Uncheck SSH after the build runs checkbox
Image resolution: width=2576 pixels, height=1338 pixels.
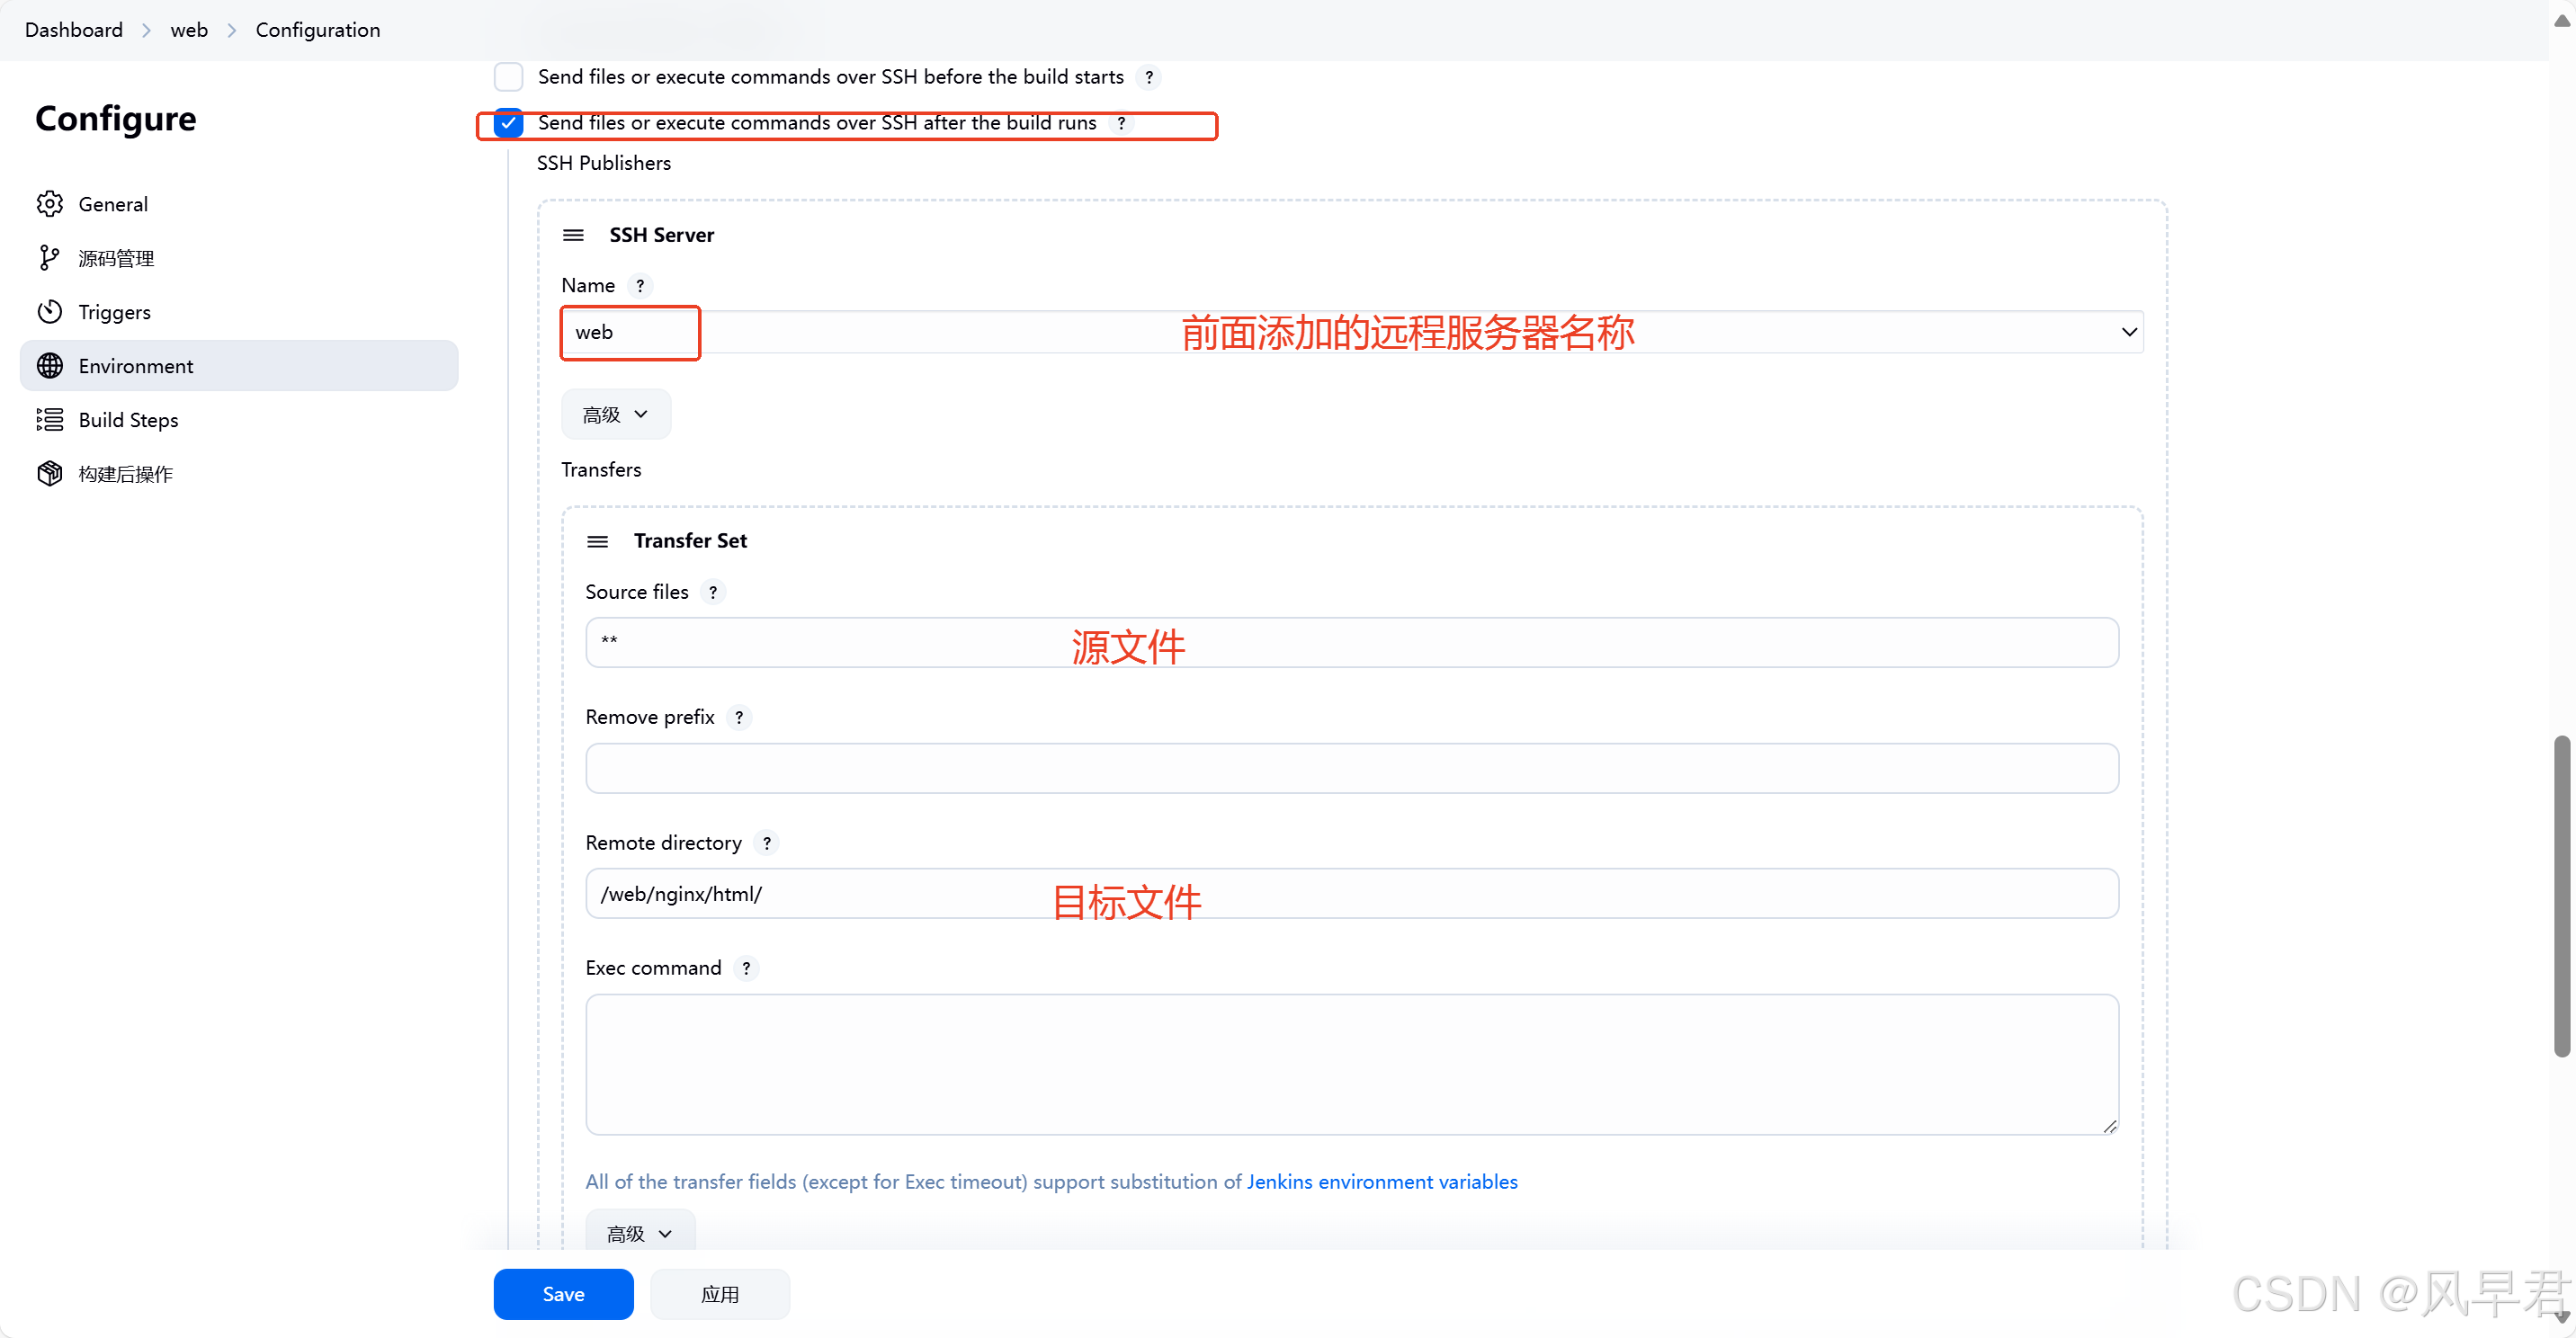(509, 123)
